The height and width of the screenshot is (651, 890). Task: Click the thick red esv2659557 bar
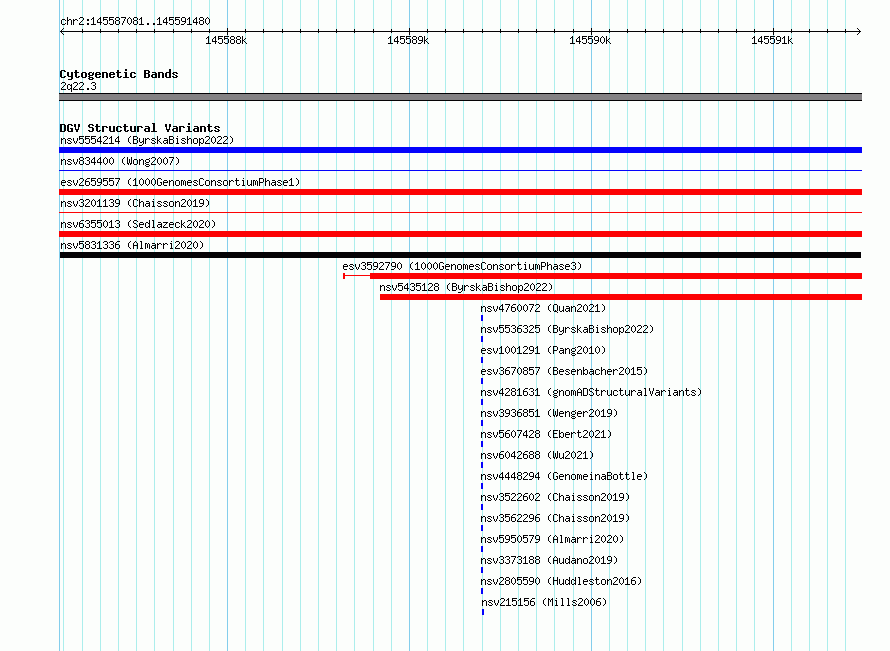coord(460,192)
